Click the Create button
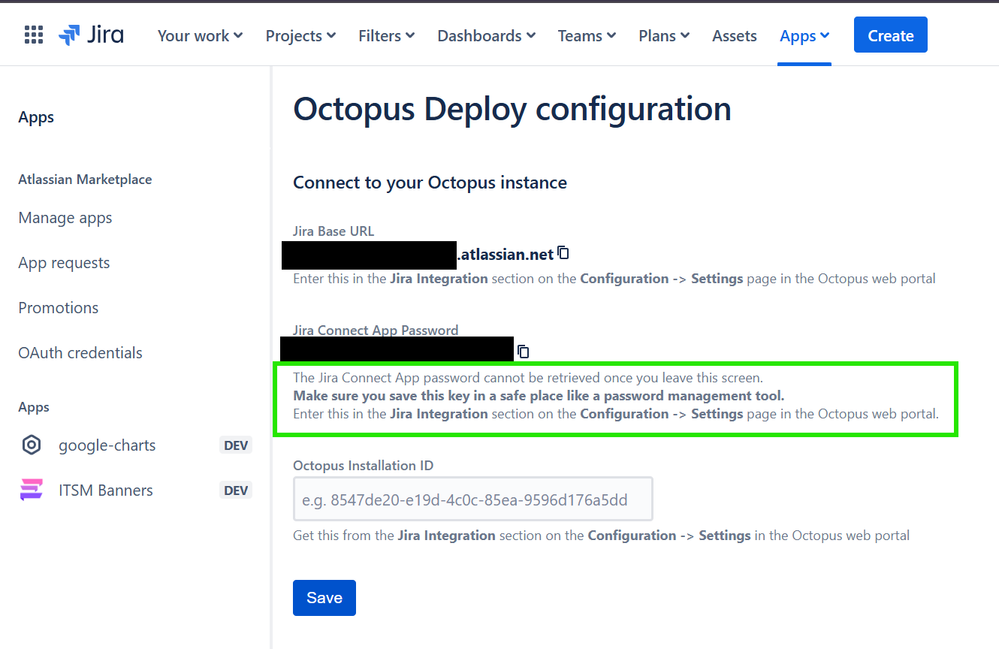The height and width of the screenshot is (649, 999). click(x=890, y=35)
